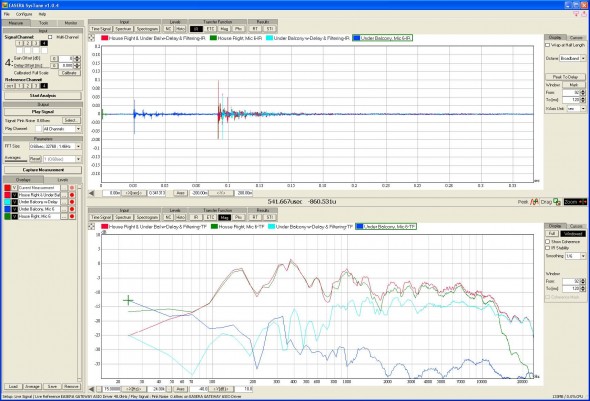
Task: Enable the Multi-Channel checkbox
Action: pos(50,37)
